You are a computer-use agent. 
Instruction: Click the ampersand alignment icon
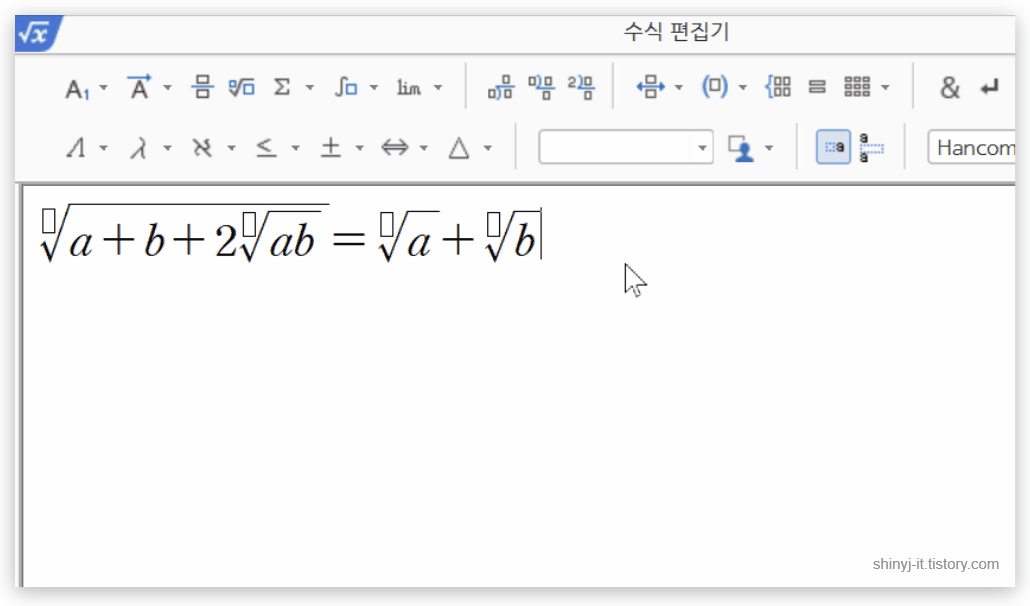click(950, 87)
